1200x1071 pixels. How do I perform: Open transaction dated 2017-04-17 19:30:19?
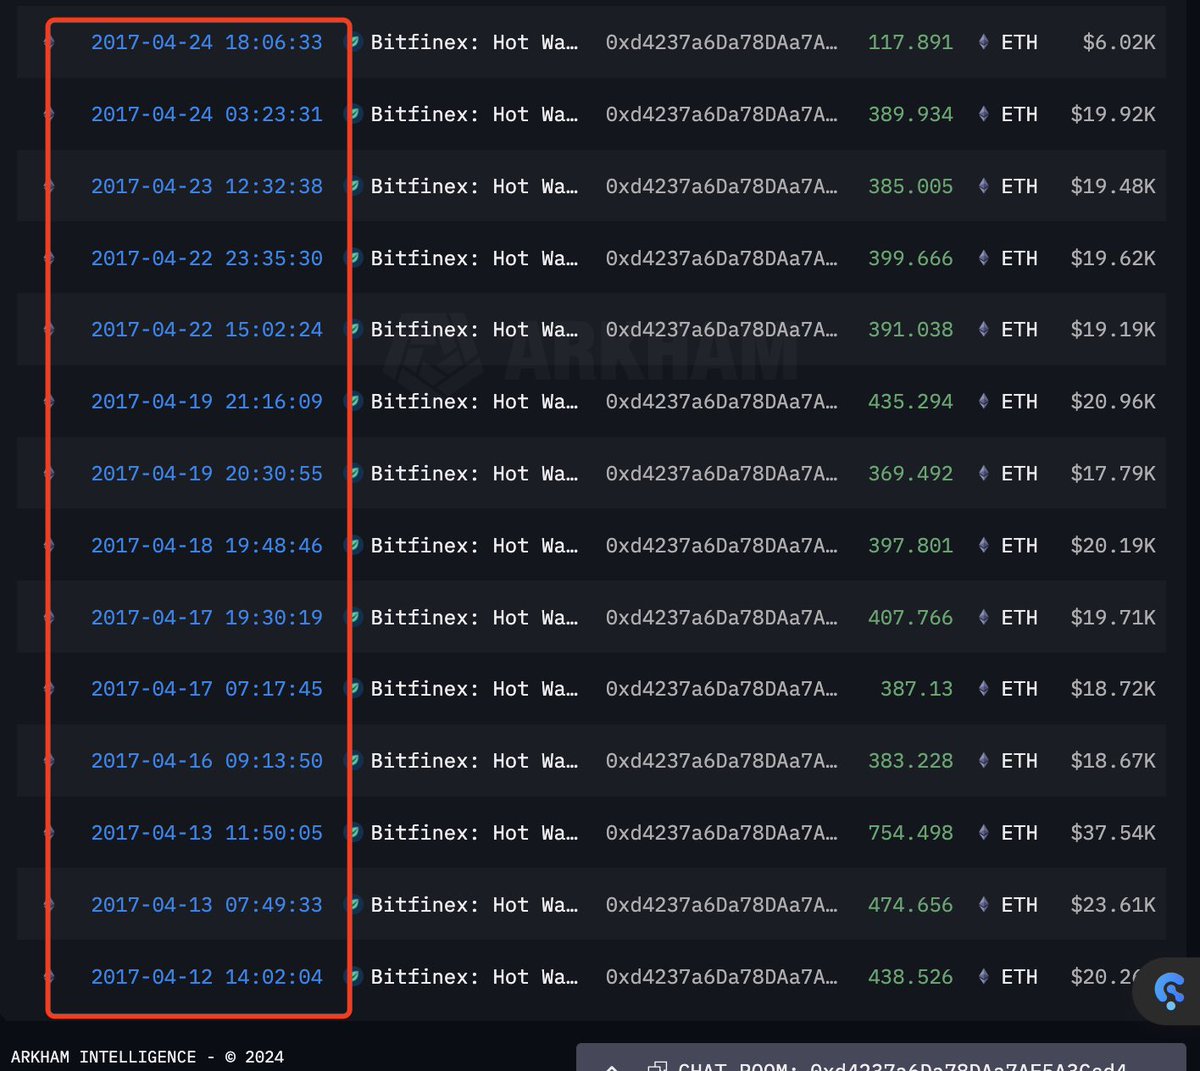pyautogui.click(x=207, y=617)
